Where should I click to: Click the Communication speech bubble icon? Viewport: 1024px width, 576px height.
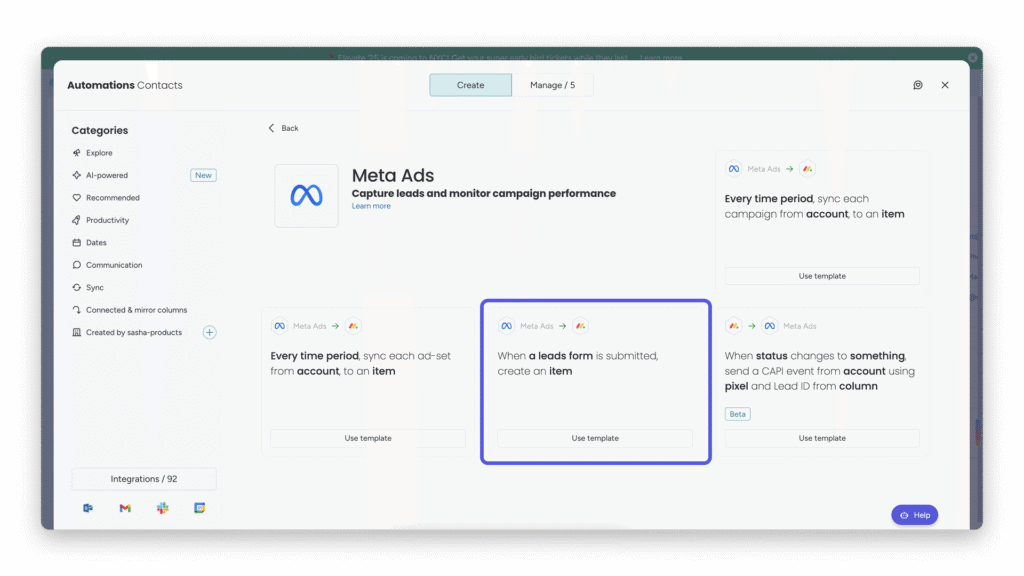76,265
